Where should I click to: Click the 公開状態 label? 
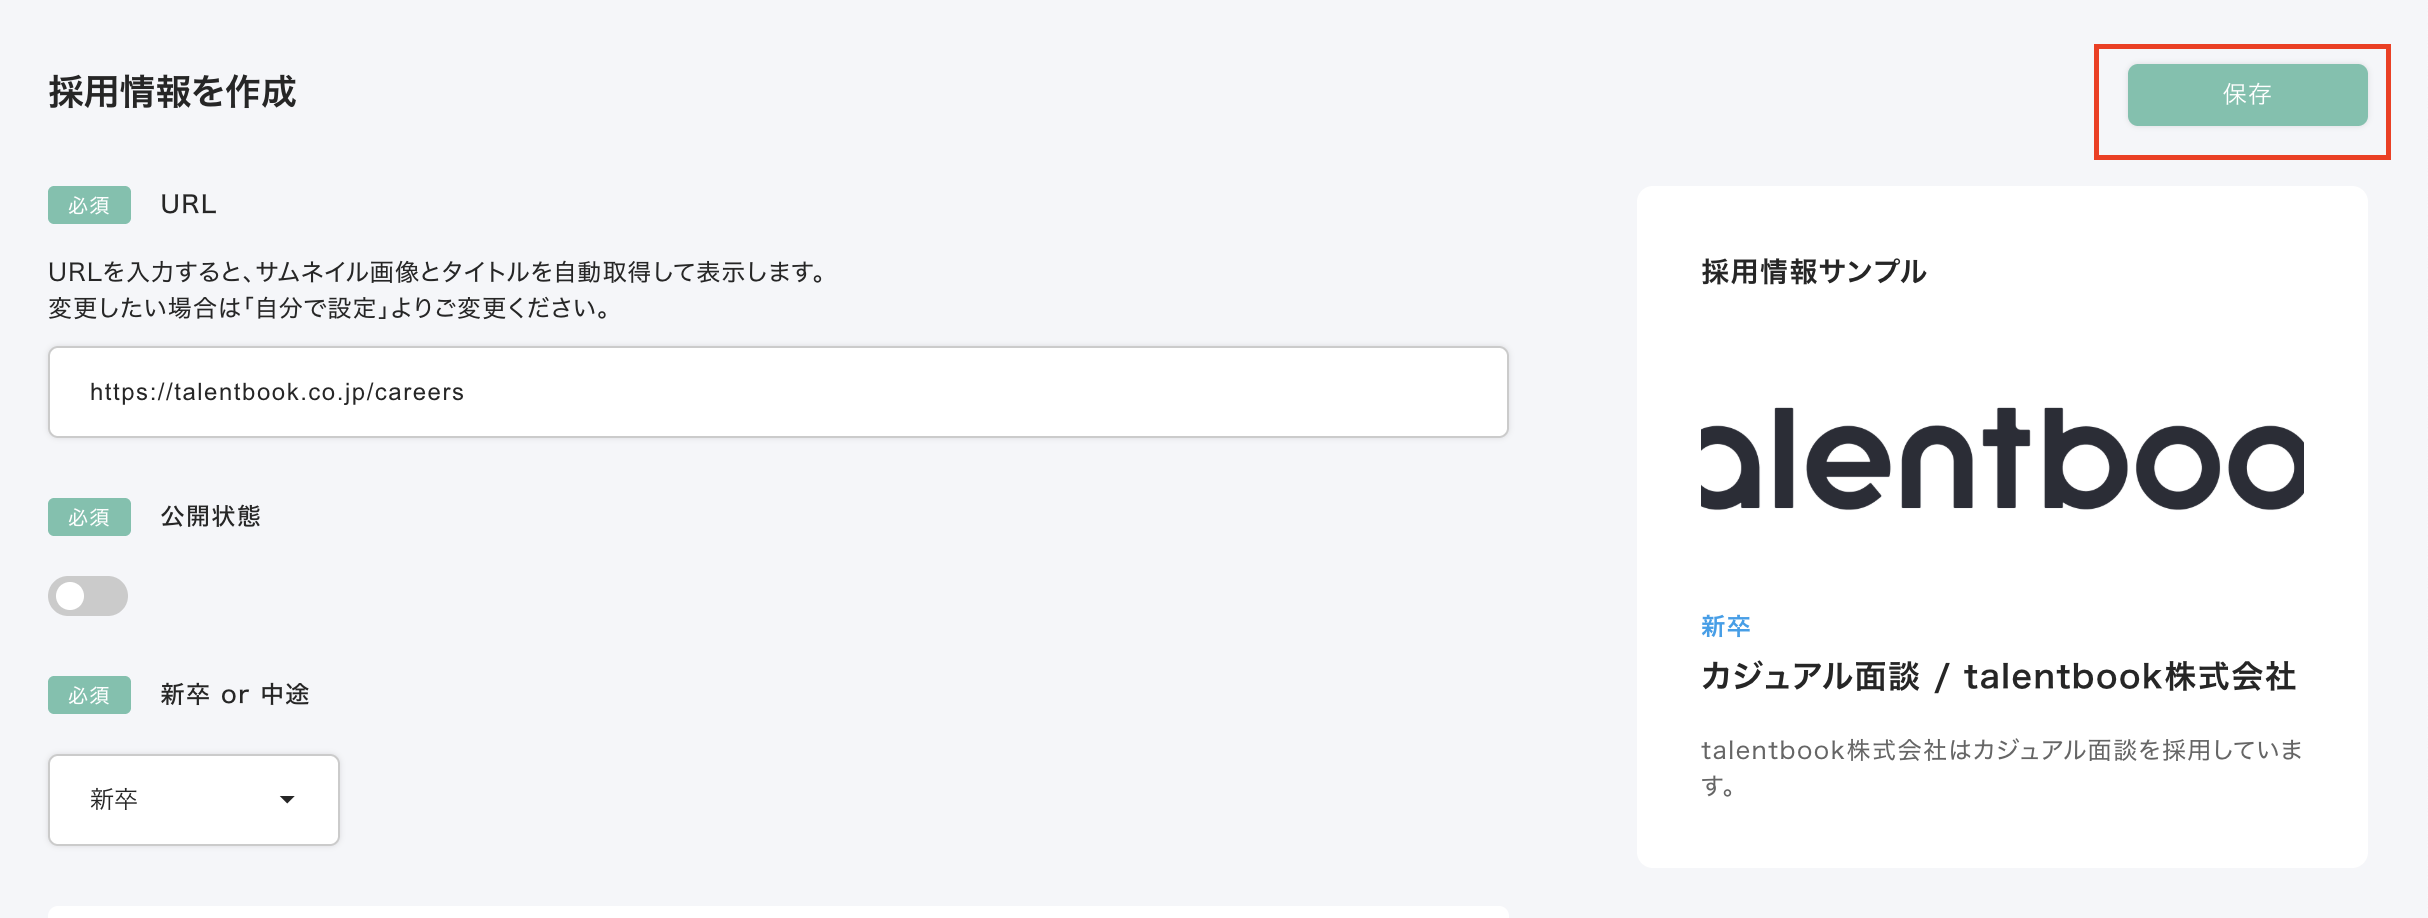tap(210, 516)
